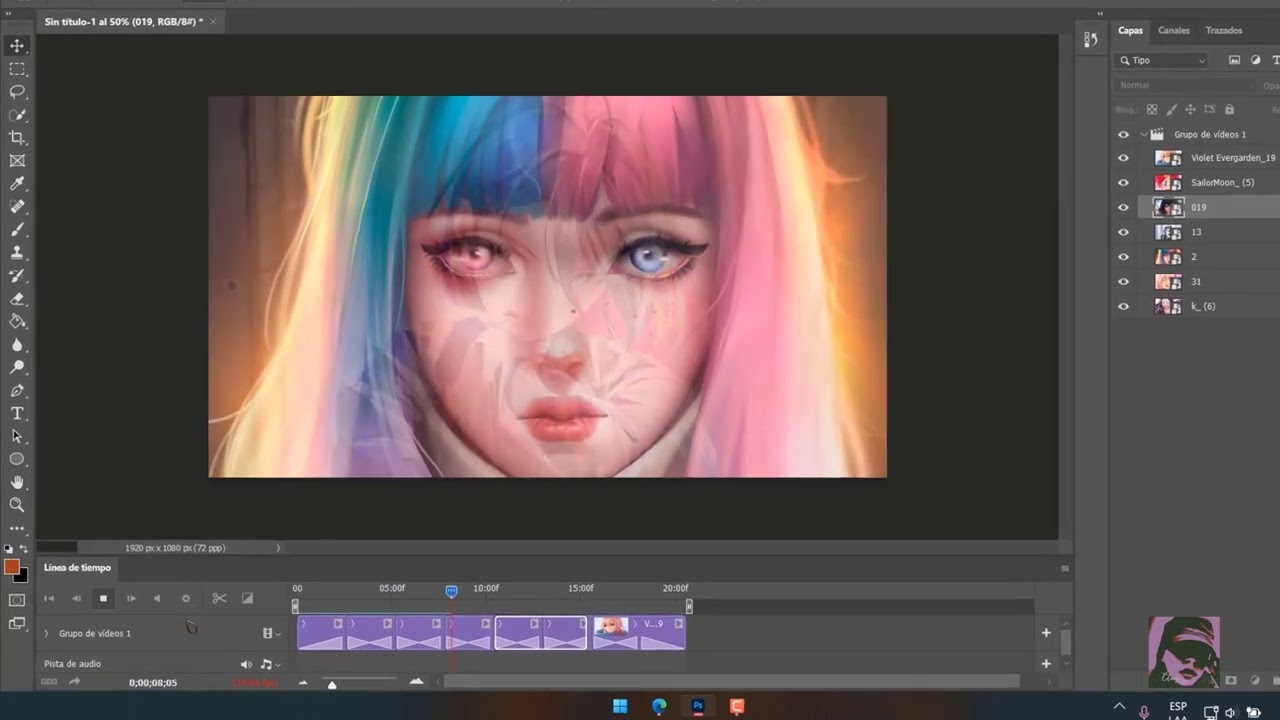Screen dimensions: 1280x720
Task: Toggle visibility of layer 31
Action: coord(1123,282)
